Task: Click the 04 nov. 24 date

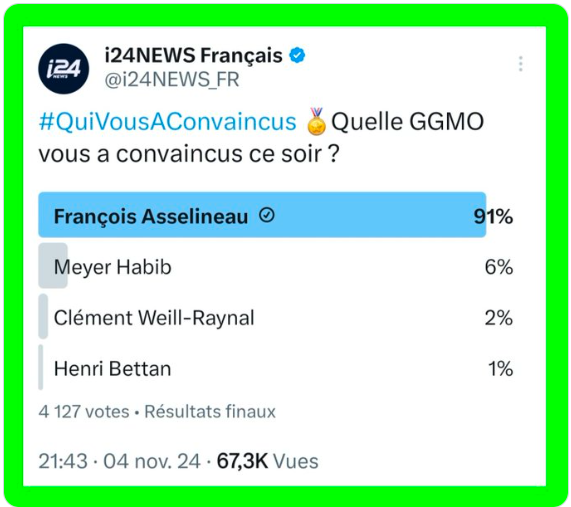Action: (152, 461)
